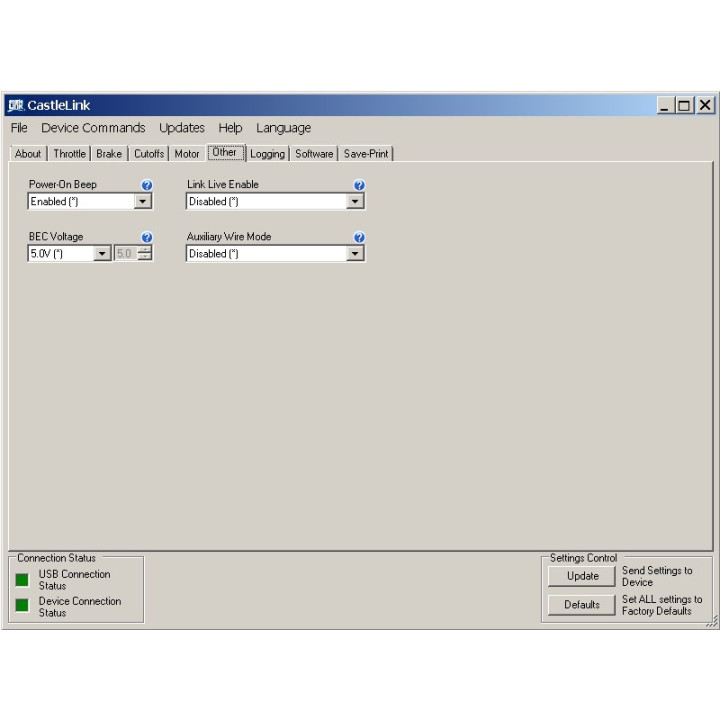The height and width of the screenshot is (720, 720).
Task: Open help for Auxiliary Wire Mode
Action: (359, 237)
